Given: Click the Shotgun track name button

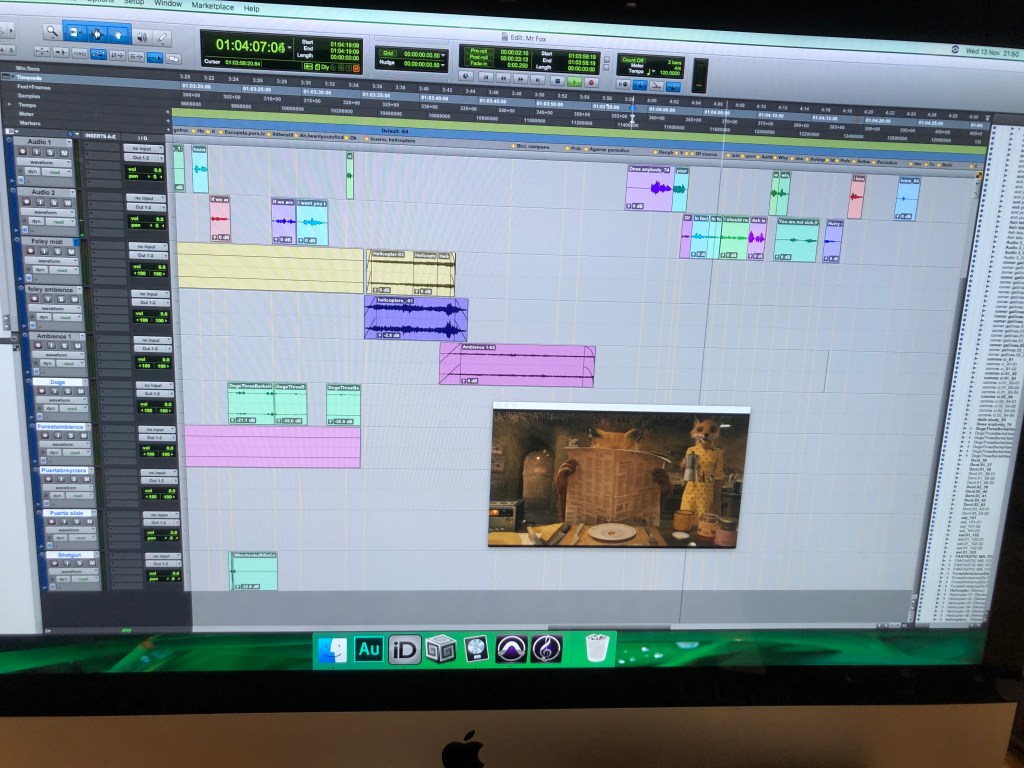Looking at the screenshot, I should coord(69,555).
